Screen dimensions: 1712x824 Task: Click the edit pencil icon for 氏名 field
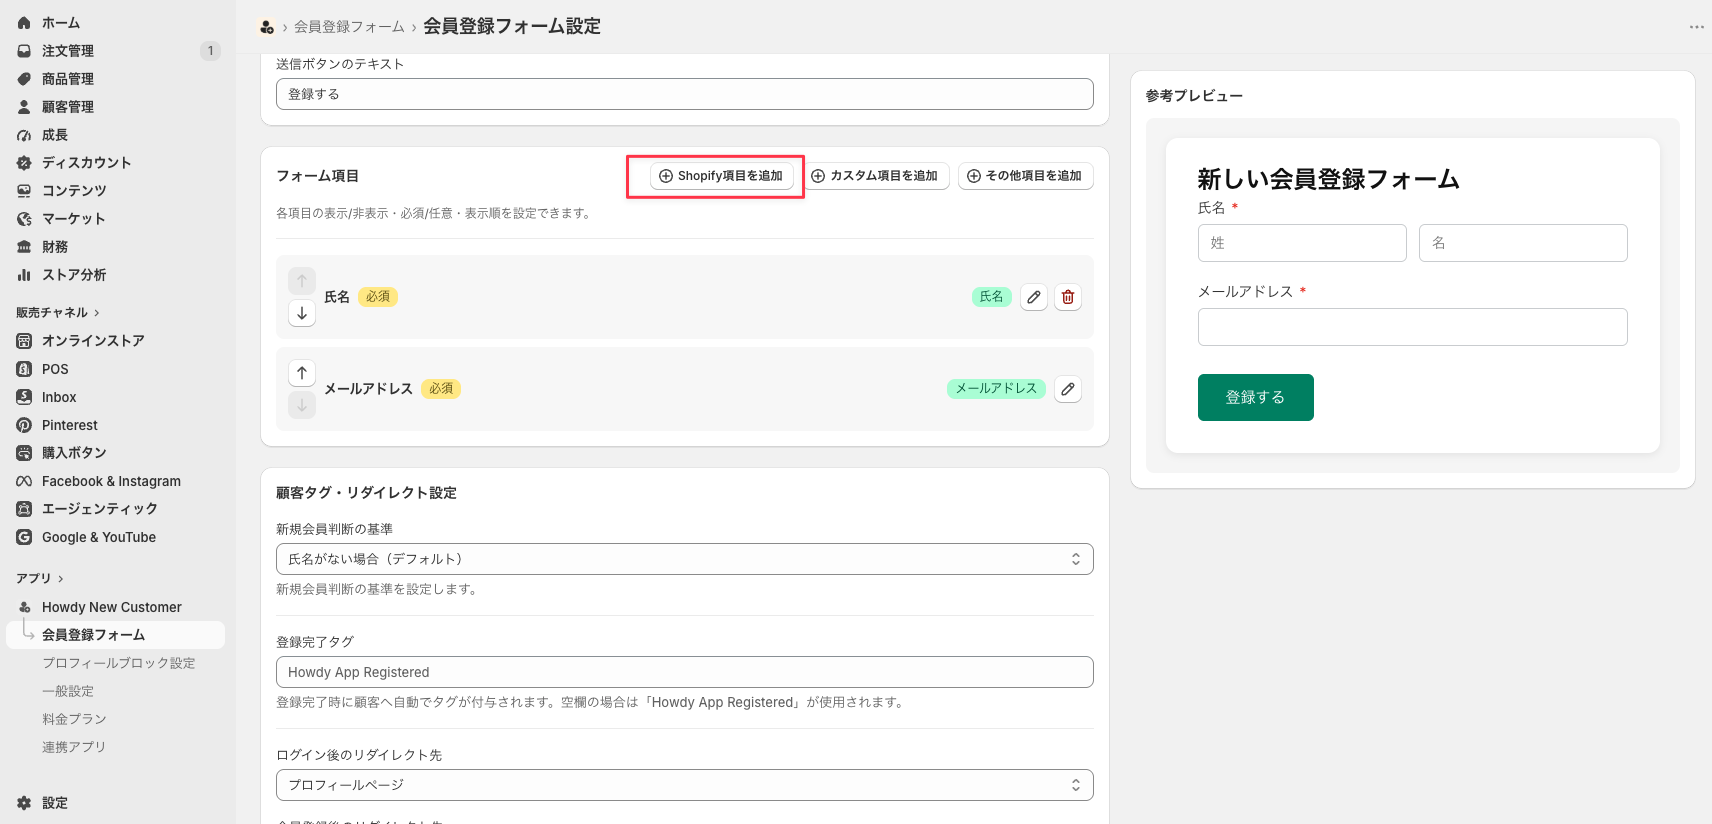pyautogui.click(x=1034, y=297)
